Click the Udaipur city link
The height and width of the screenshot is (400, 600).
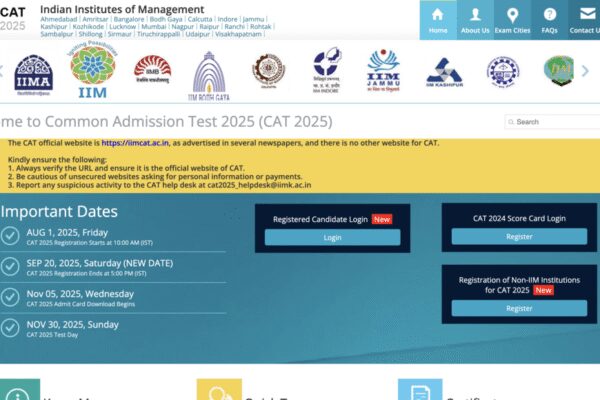click(x=197, y=34)
